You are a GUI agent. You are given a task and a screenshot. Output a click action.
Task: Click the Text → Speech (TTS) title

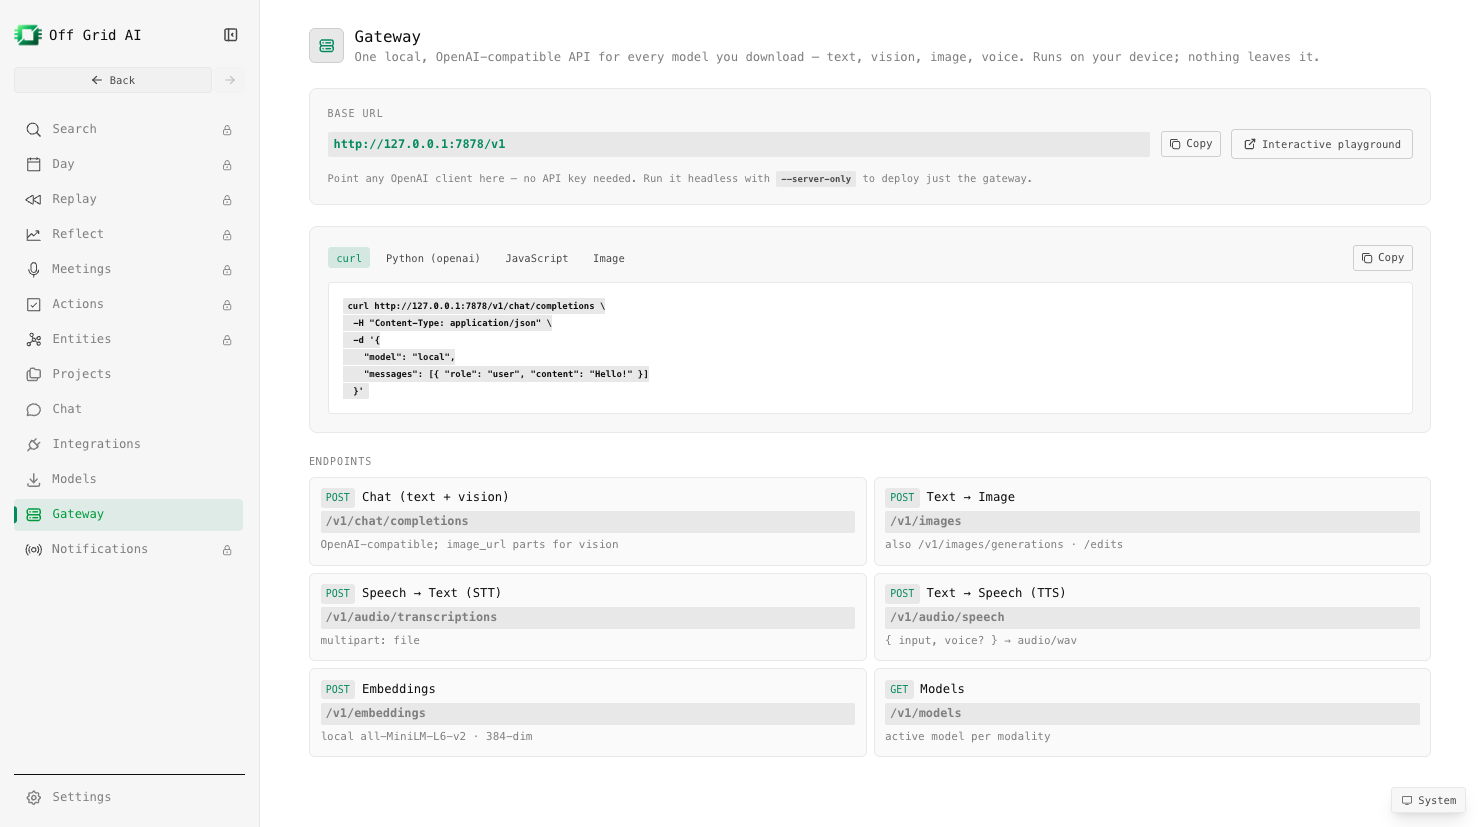coord(996,593)
